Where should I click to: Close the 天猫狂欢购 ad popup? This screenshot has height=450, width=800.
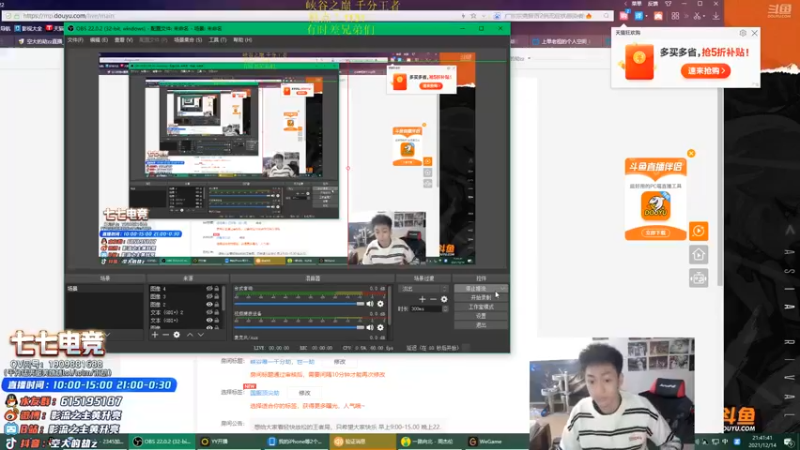point(755,33)
